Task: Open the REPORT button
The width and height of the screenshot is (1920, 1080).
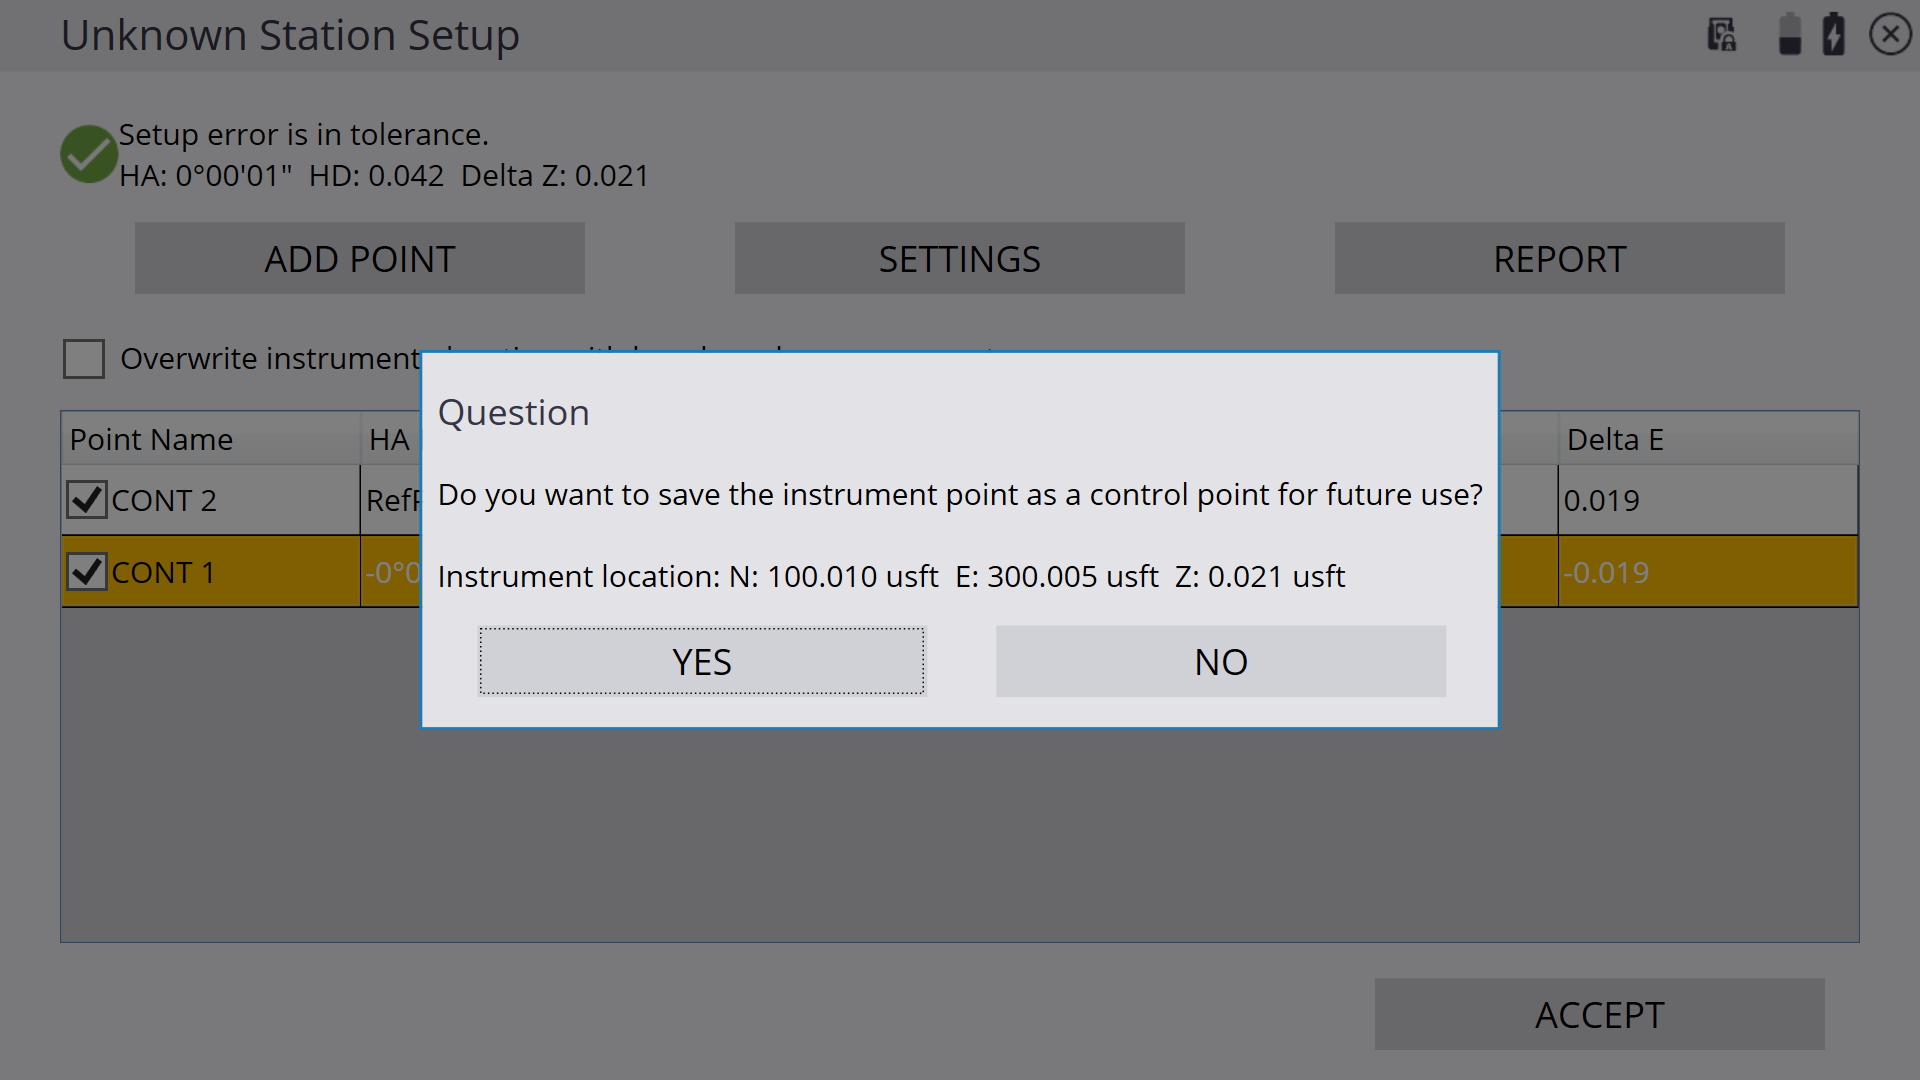Action: (1560, 258)
